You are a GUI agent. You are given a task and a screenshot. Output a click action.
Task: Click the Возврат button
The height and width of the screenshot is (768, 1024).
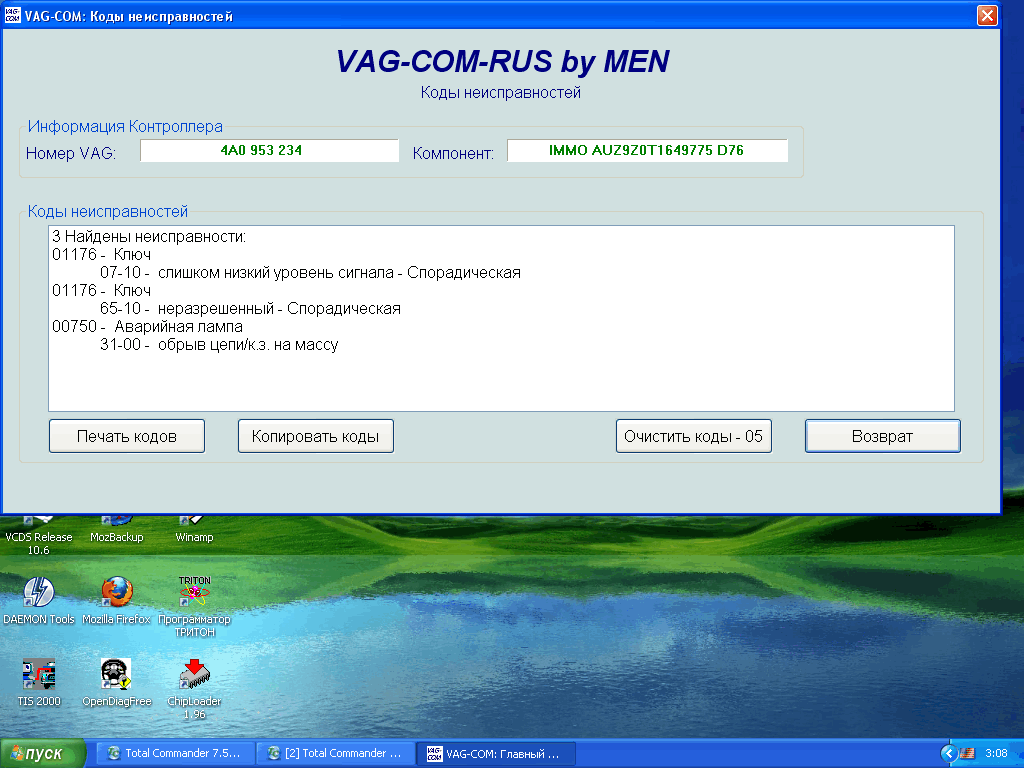882,436
